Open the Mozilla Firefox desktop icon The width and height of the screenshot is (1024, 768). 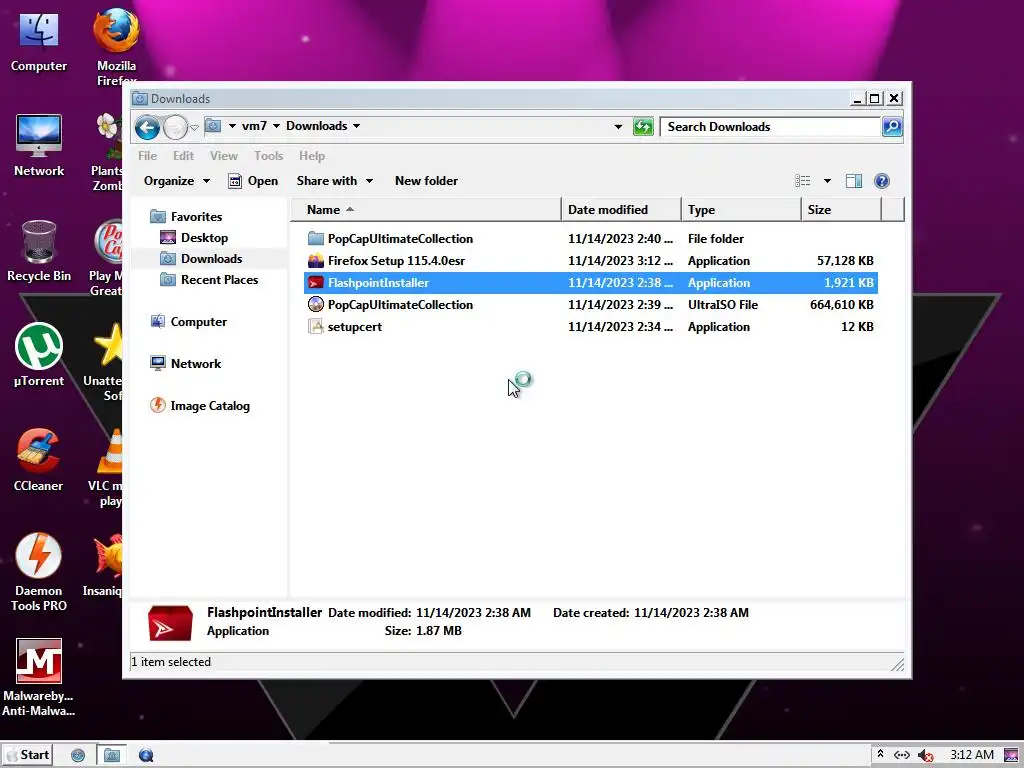[116, 47]
